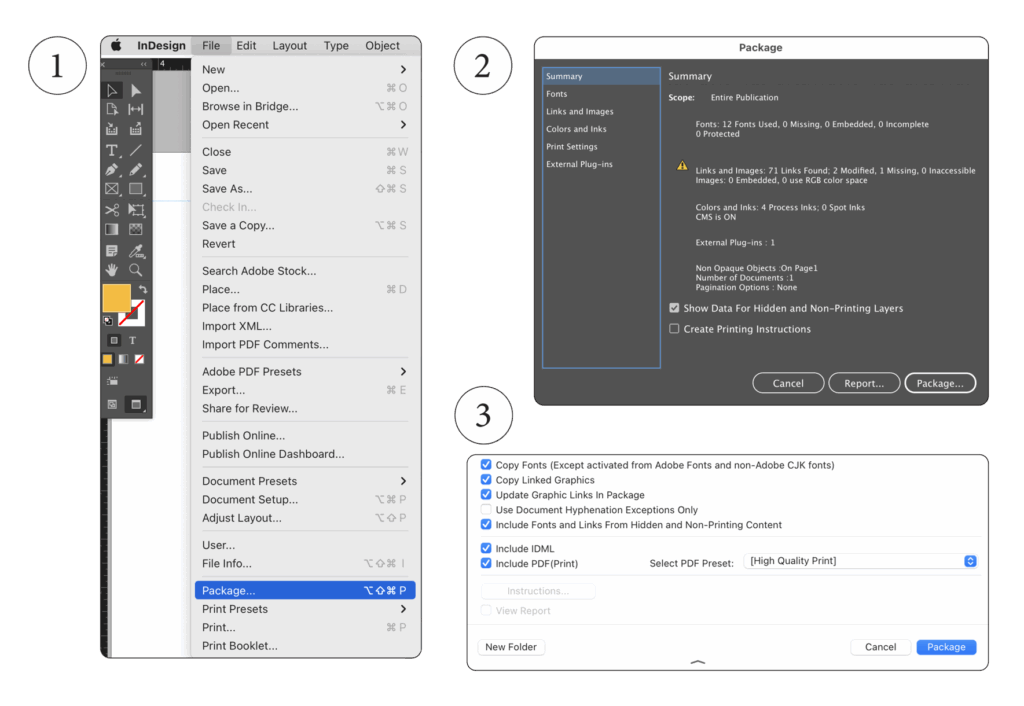Click the New Folder button
Image resolution: width=1024 pixels, height=706 pixels.
[511, 647]
